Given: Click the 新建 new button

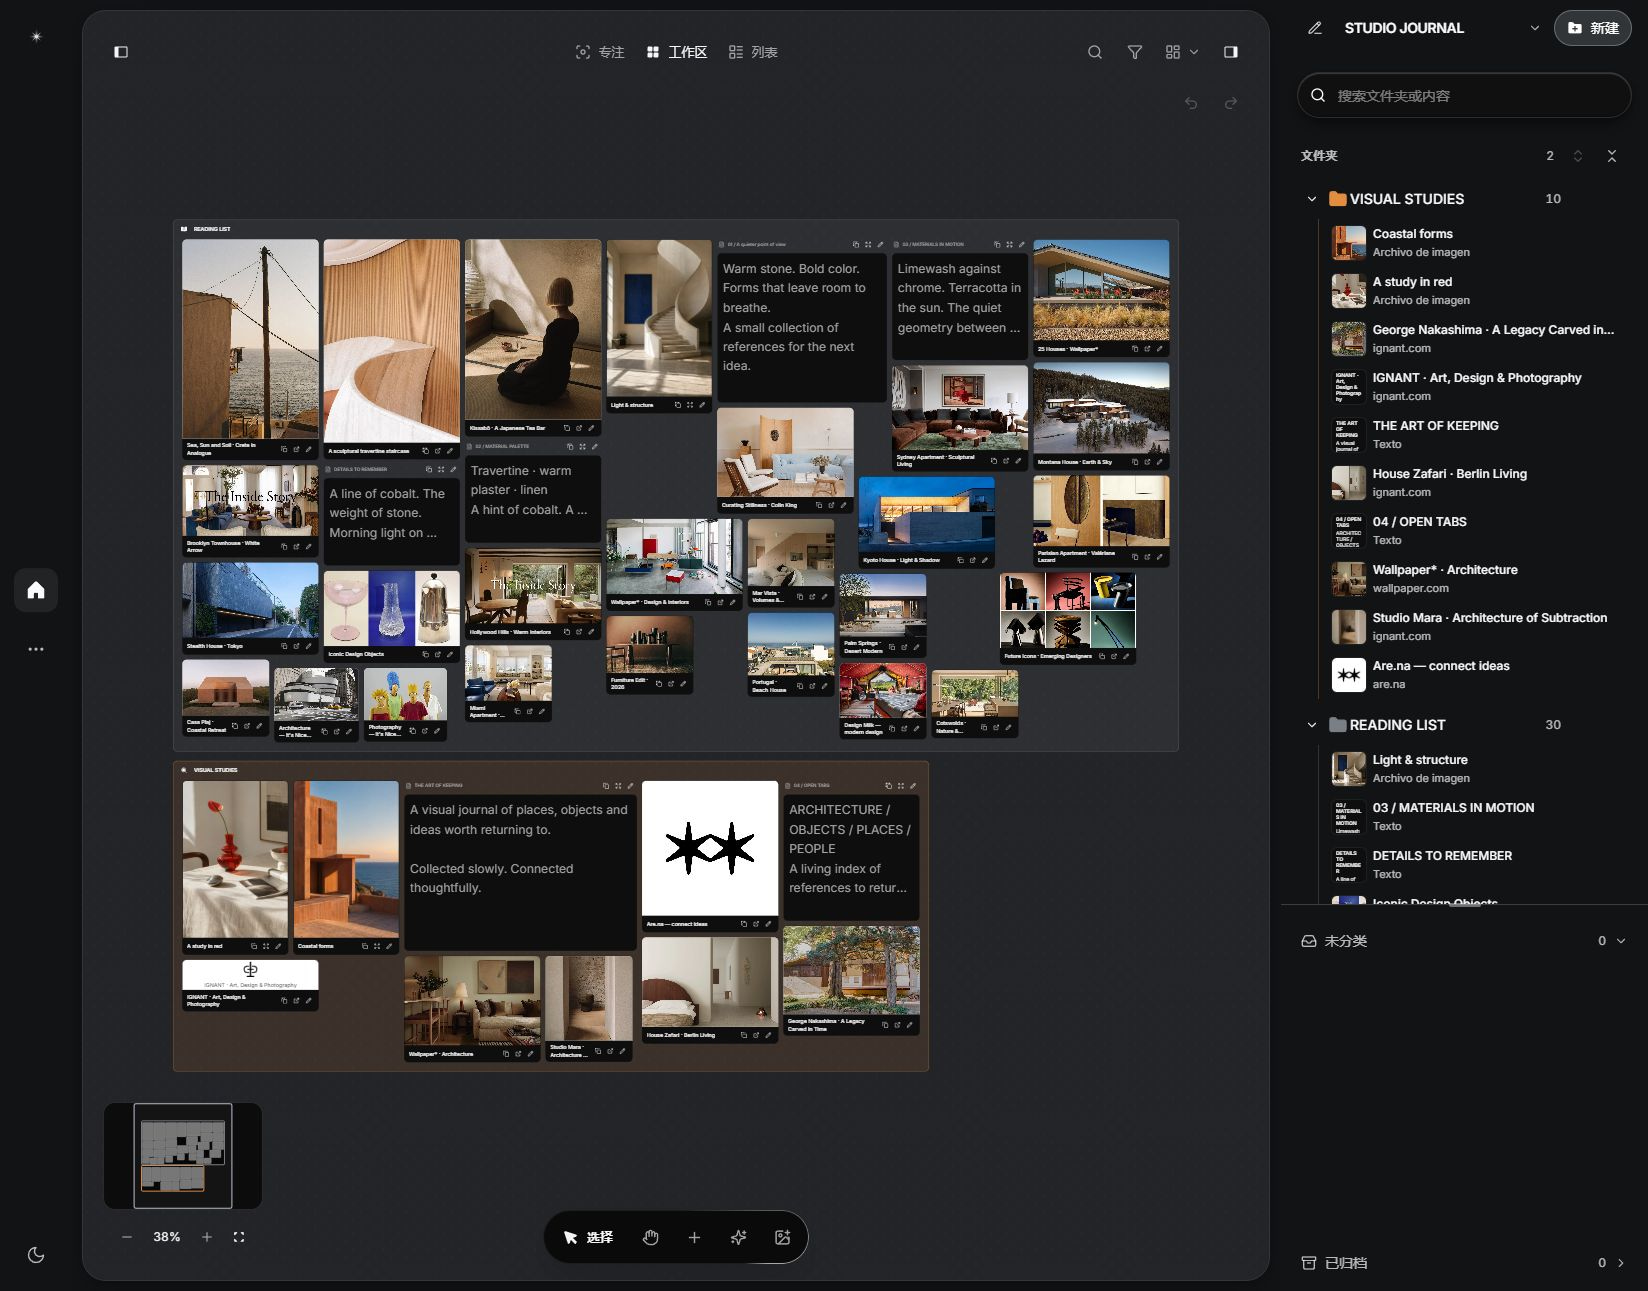Looking at the screenshot, I should click(x=1593, y=28).
